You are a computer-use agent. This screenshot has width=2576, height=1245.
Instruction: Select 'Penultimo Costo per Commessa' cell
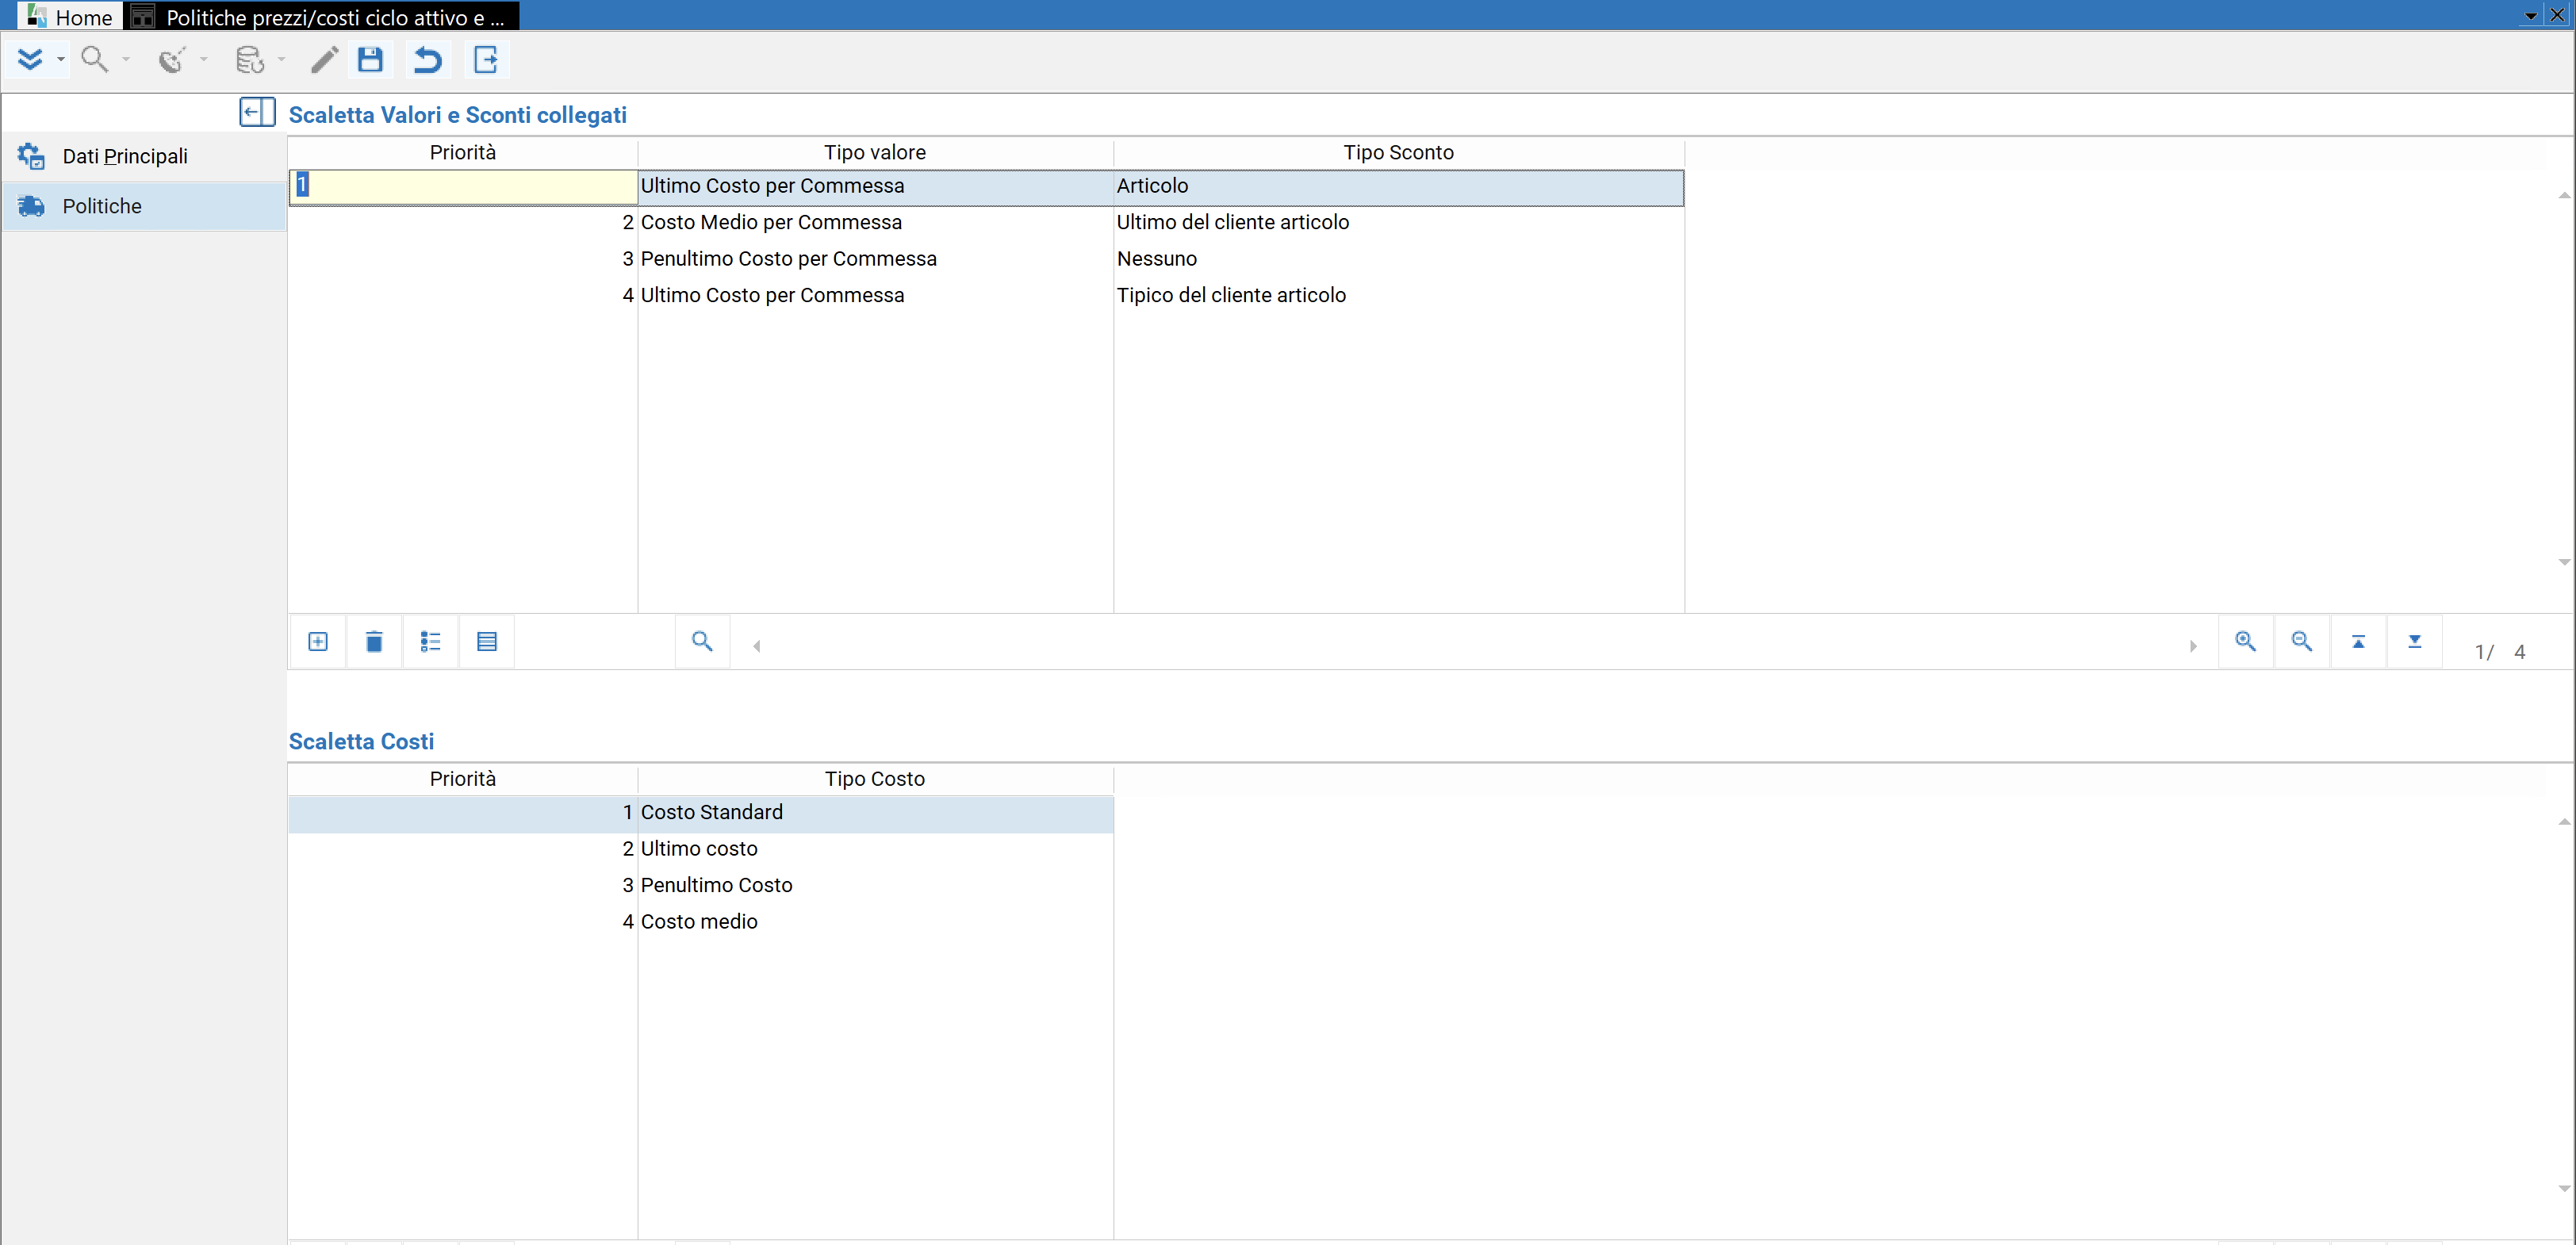[875, 259]
